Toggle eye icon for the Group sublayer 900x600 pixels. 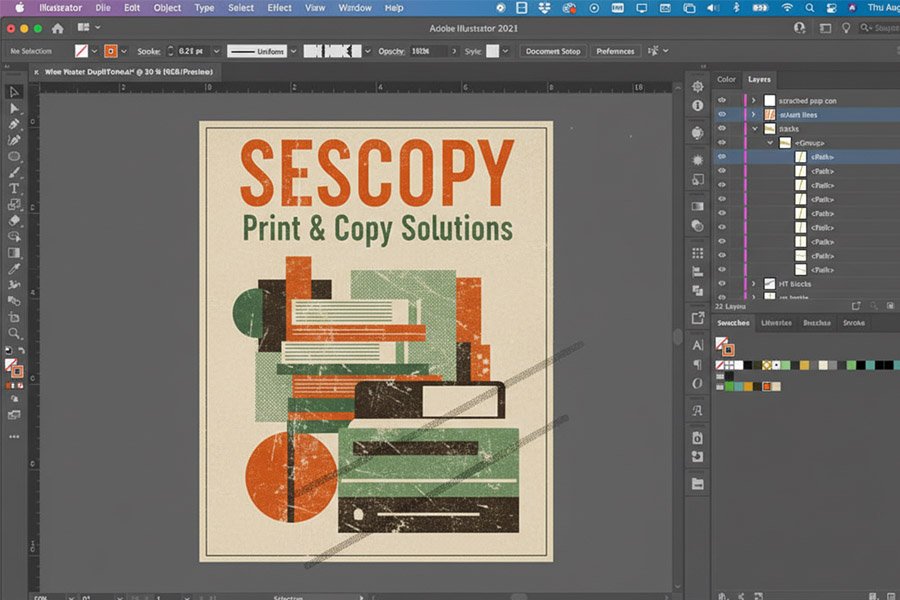(722, 143)
